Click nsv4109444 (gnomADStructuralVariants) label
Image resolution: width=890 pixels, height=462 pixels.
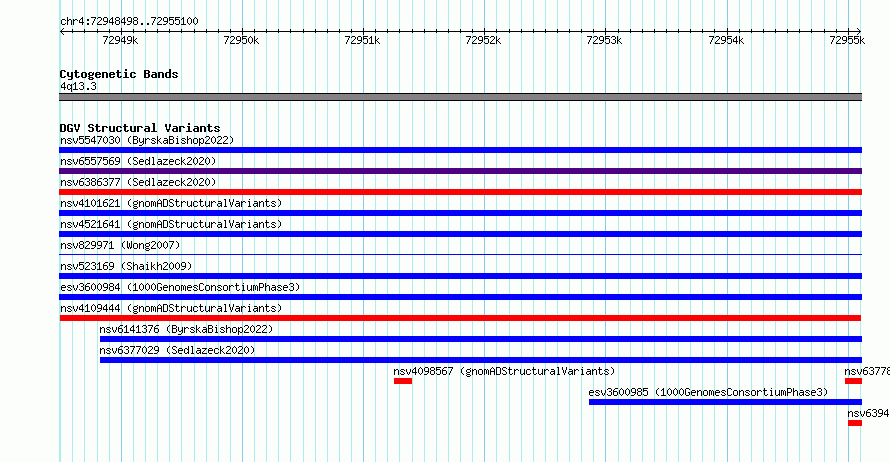click(x=171, y=308)
